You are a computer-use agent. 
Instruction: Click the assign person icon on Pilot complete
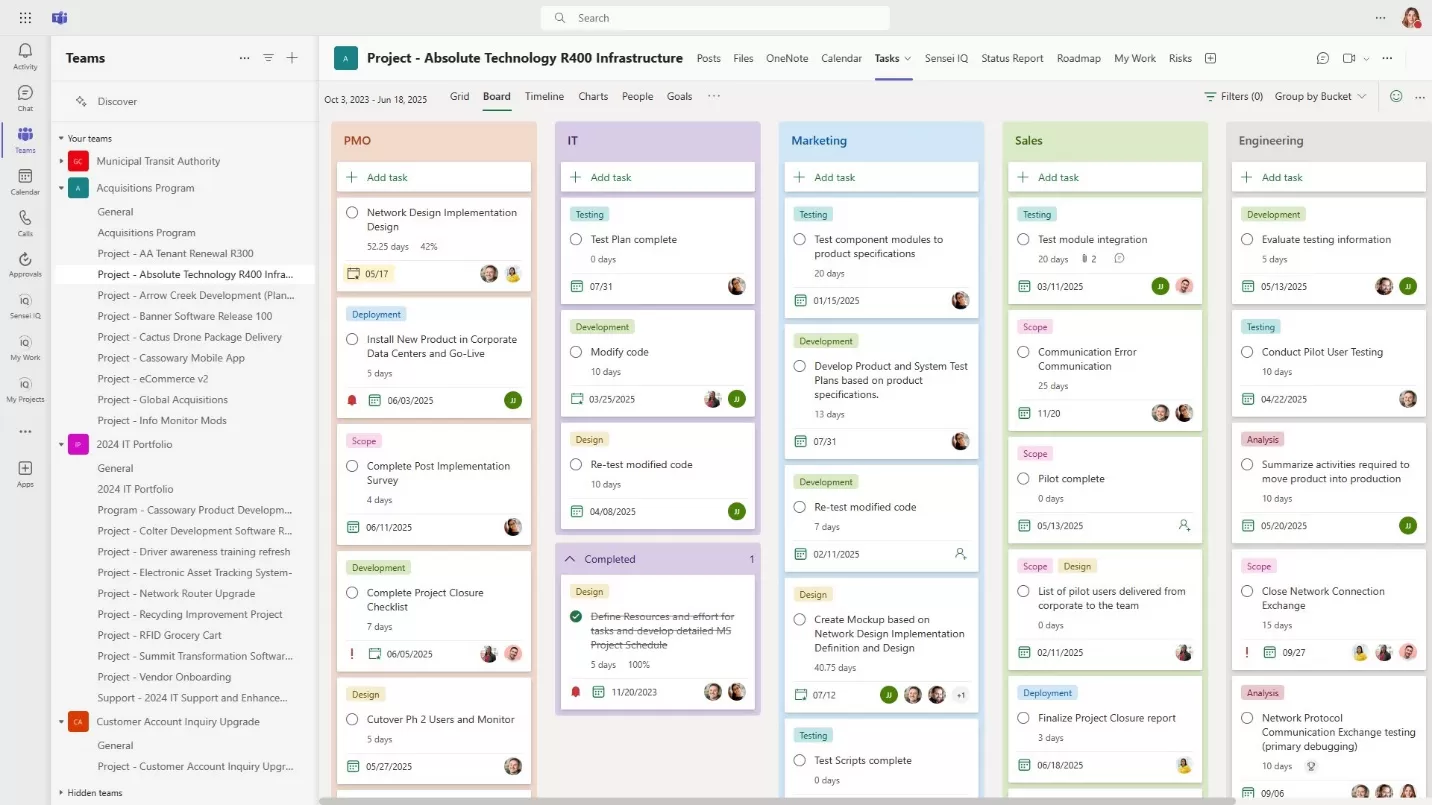pos(1184,525)
